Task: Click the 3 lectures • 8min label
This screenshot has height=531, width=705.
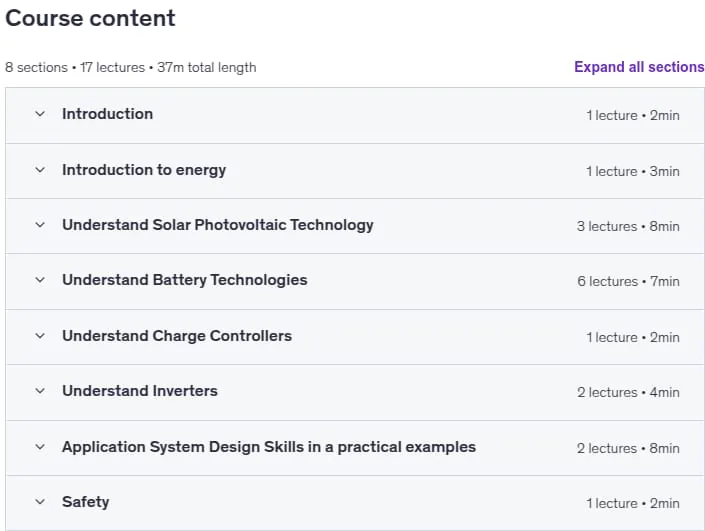Action: (628, 226)
